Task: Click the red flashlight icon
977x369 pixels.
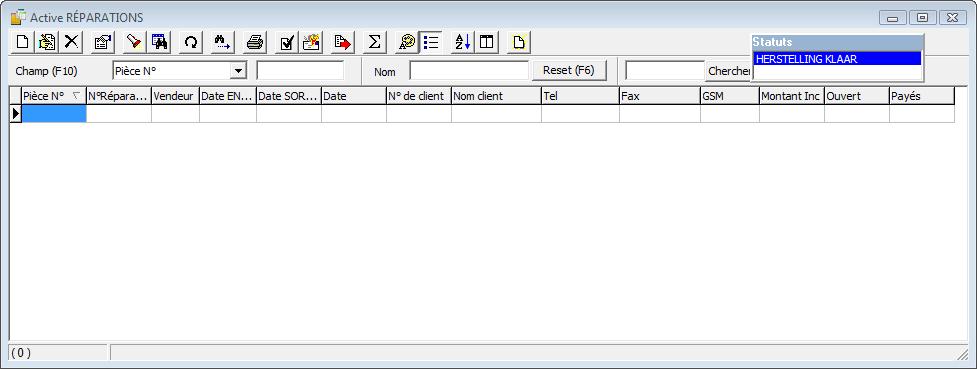Action: click(135, 42)
